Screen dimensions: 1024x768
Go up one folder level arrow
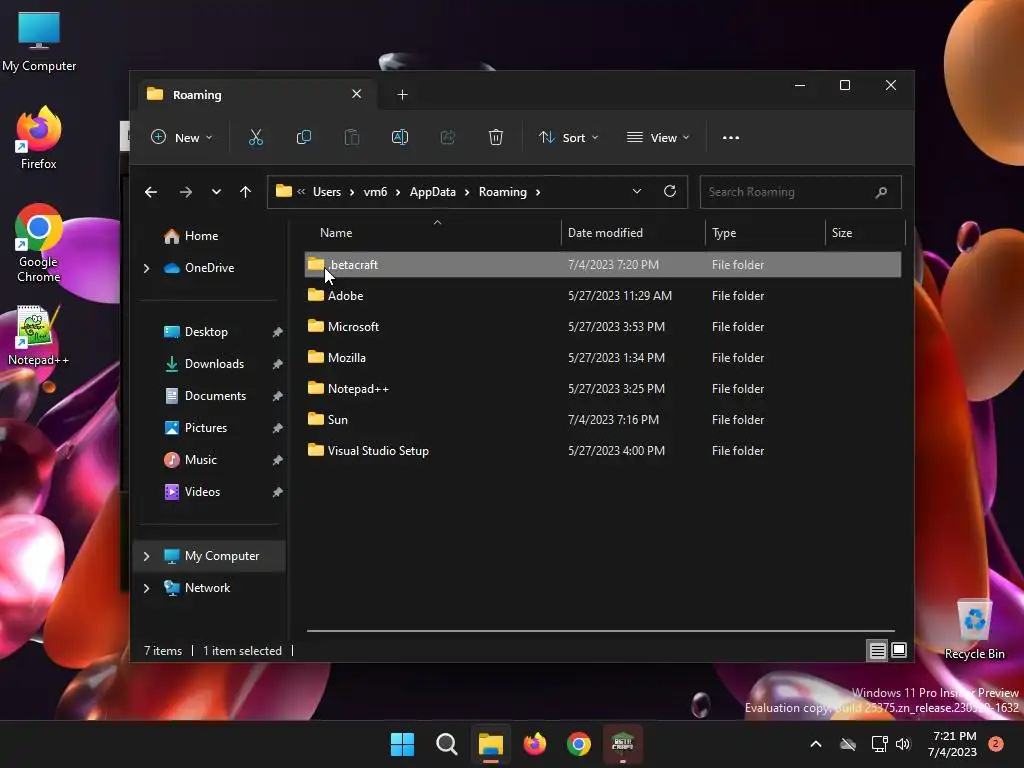click(x=246, y=192)
